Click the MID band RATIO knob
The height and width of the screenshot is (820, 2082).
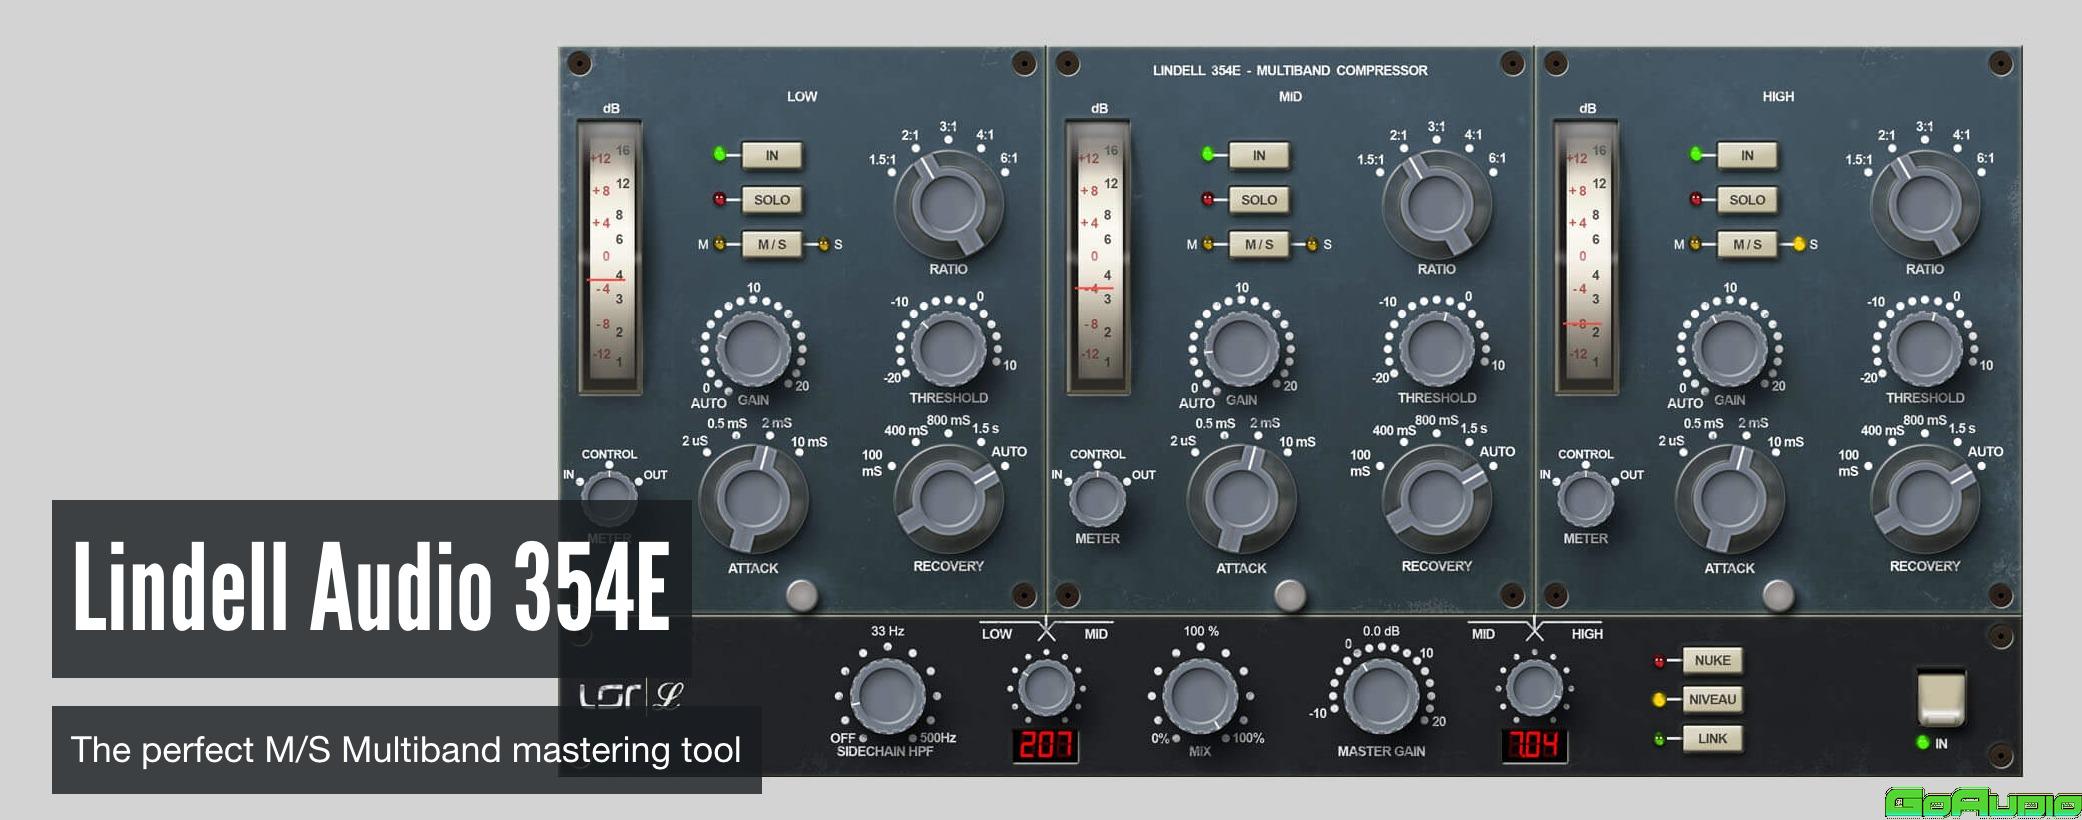(x=1436, y=205)
